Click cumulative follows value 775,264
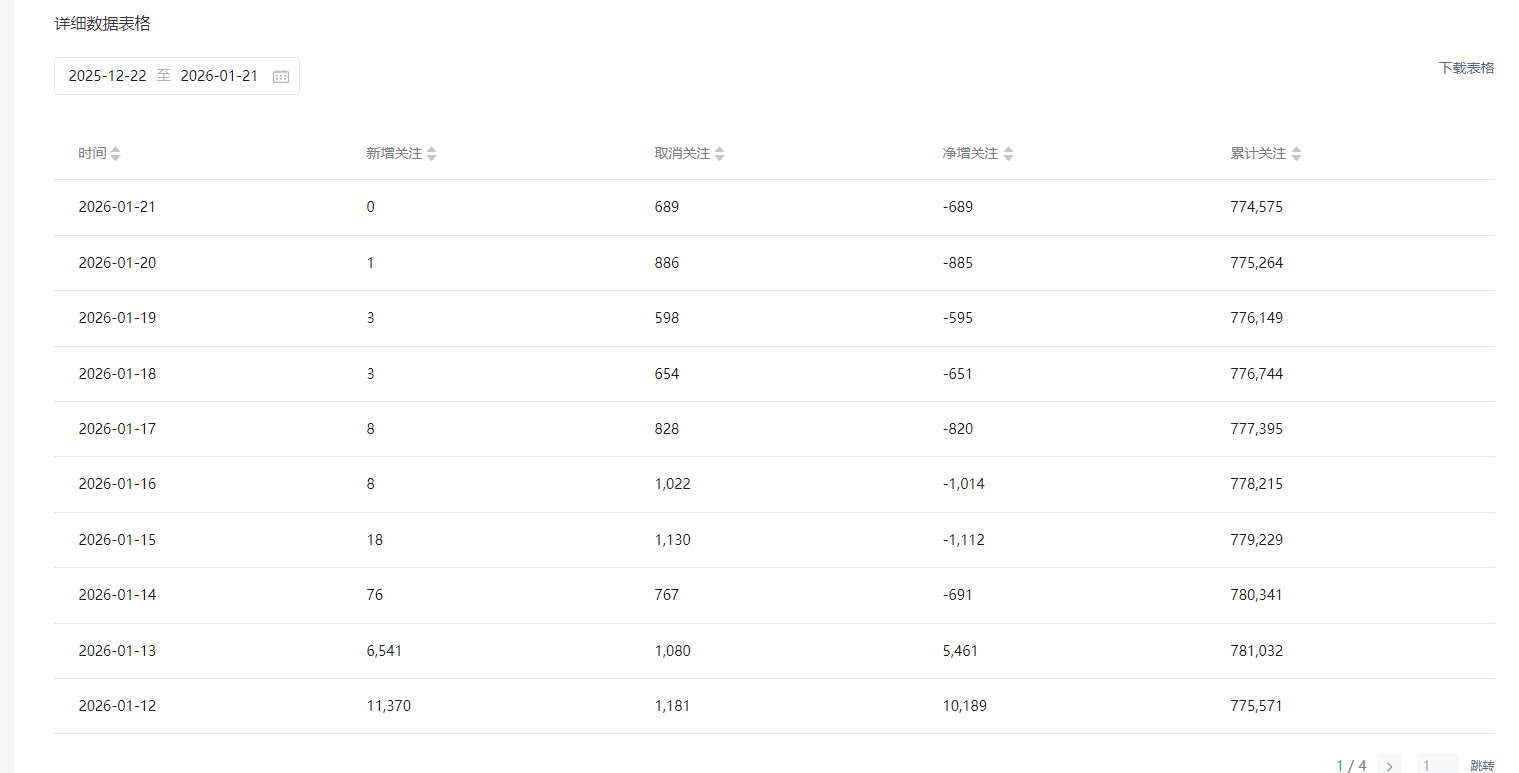 [1257, 263]
